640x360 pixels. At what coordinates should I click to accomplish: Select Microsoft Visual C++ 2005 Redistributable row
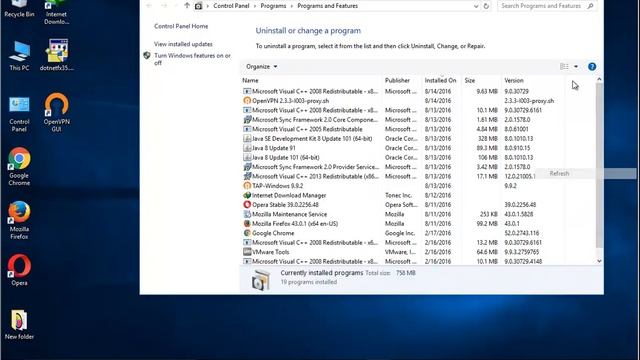(402, 129)
